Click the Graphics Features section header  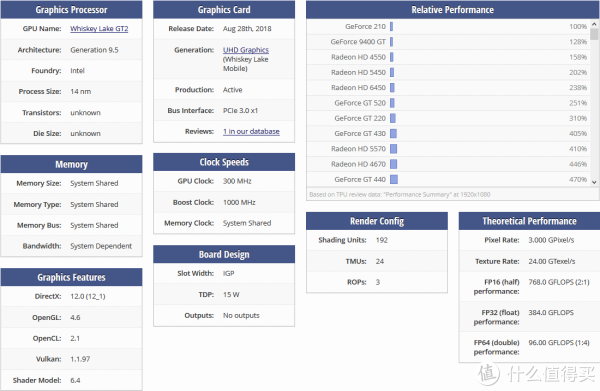coord(72,277)
